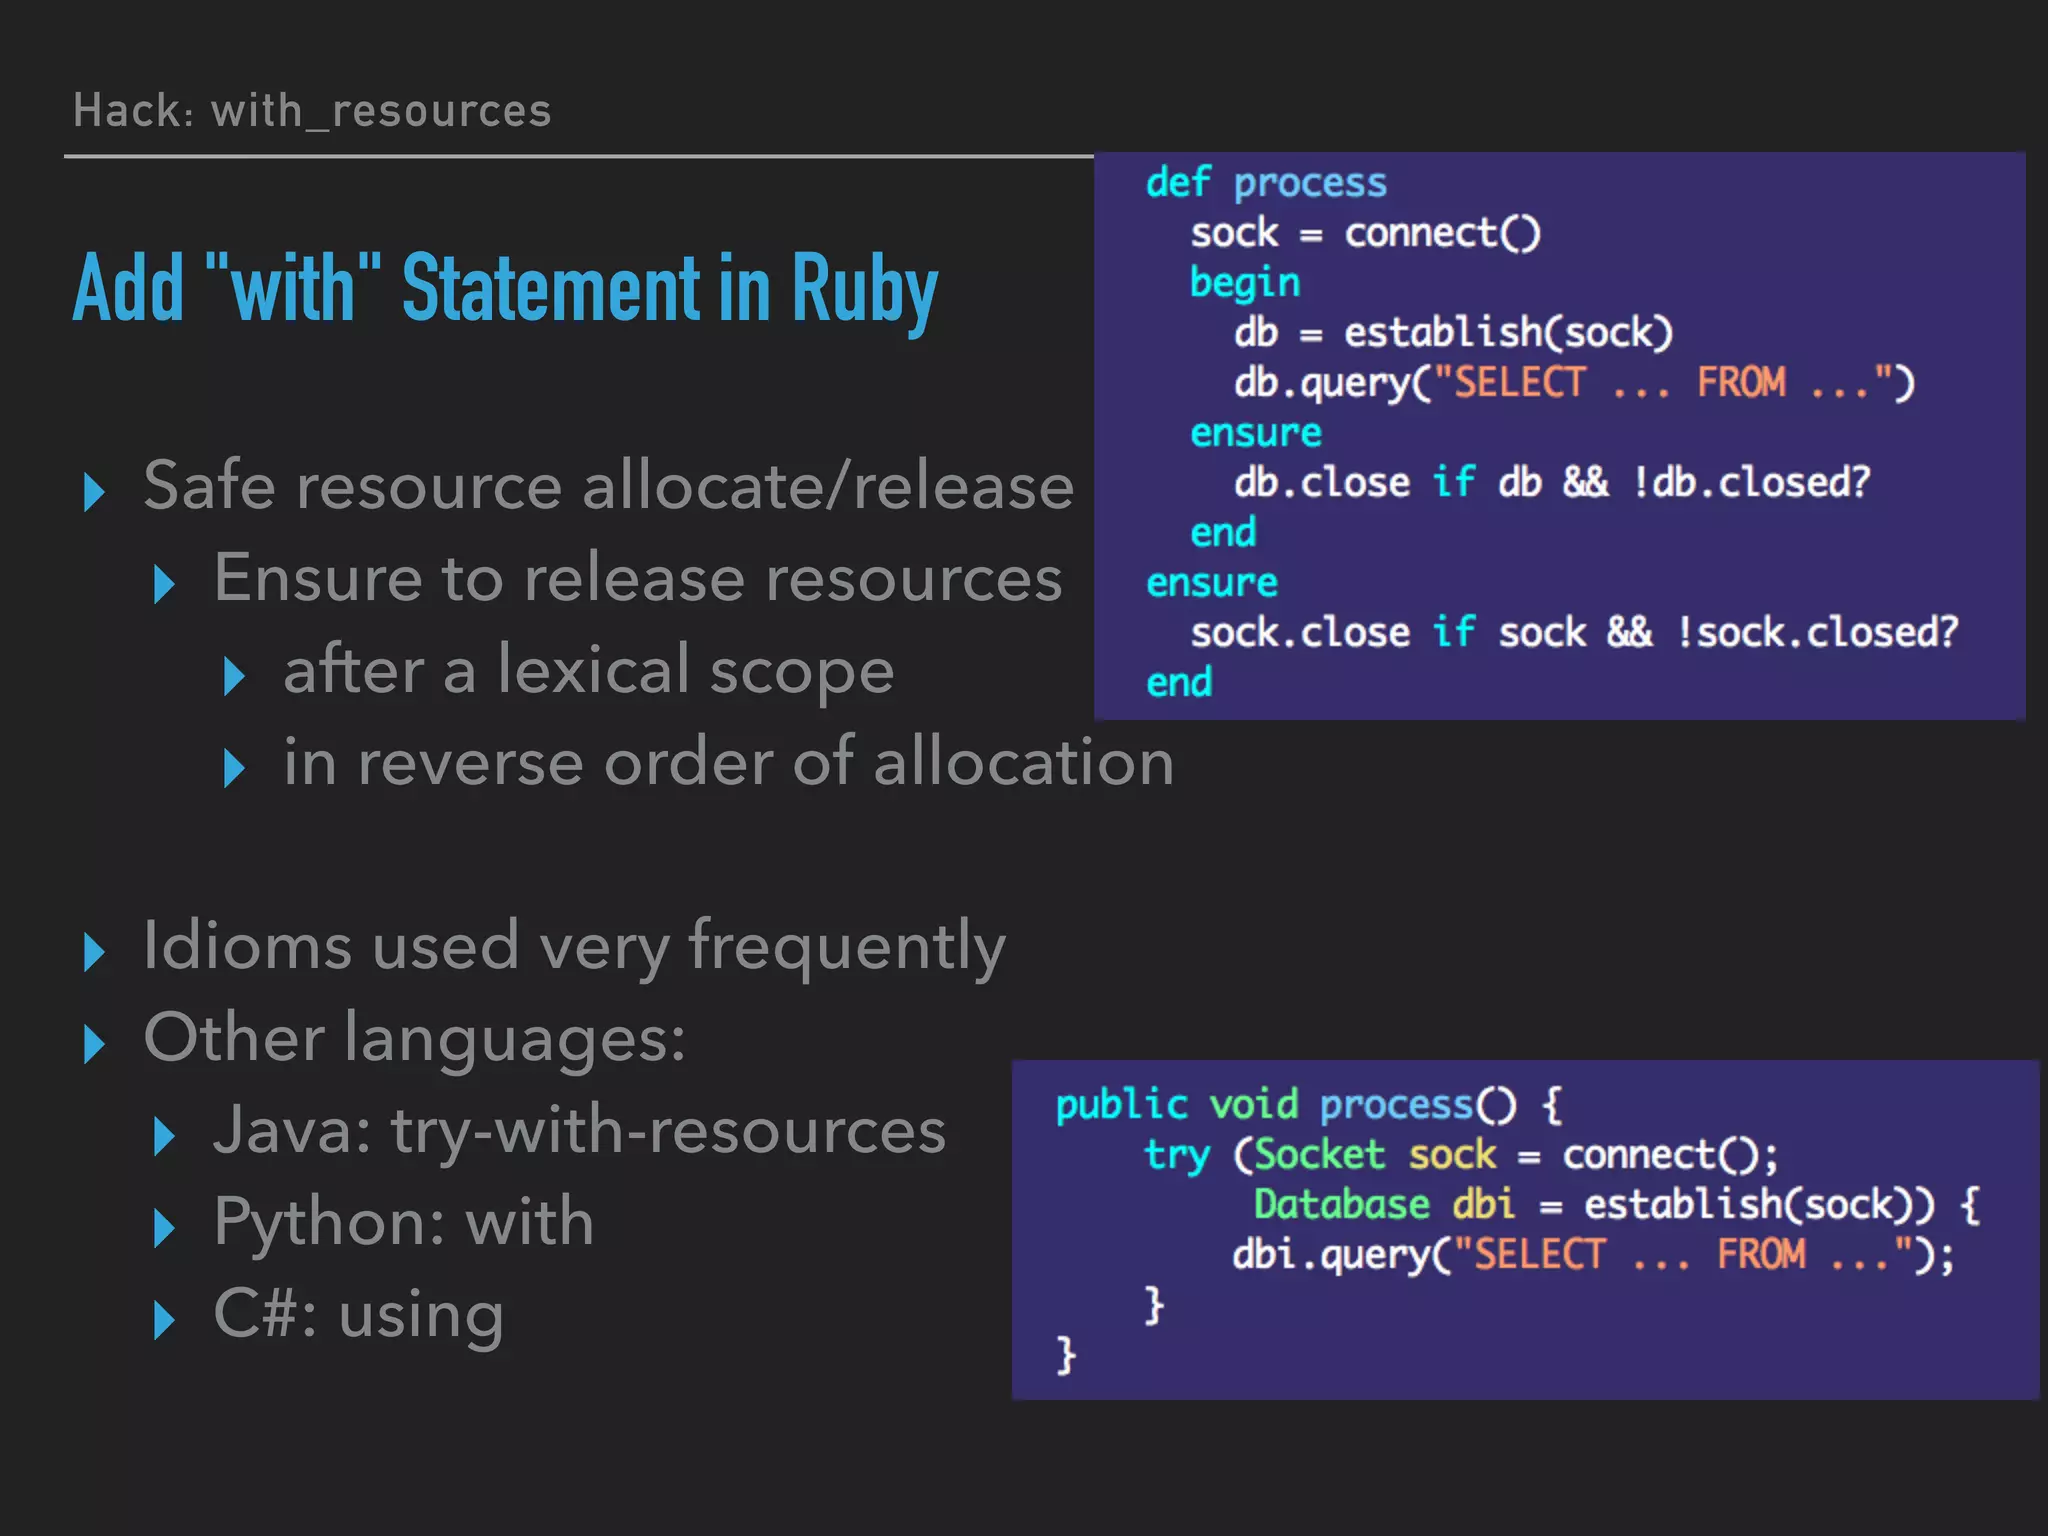This screenshot has height=1536, width=2048.
Task: Click the 'Hack: with_resources' header text
Action: click(x=312, y=110)
